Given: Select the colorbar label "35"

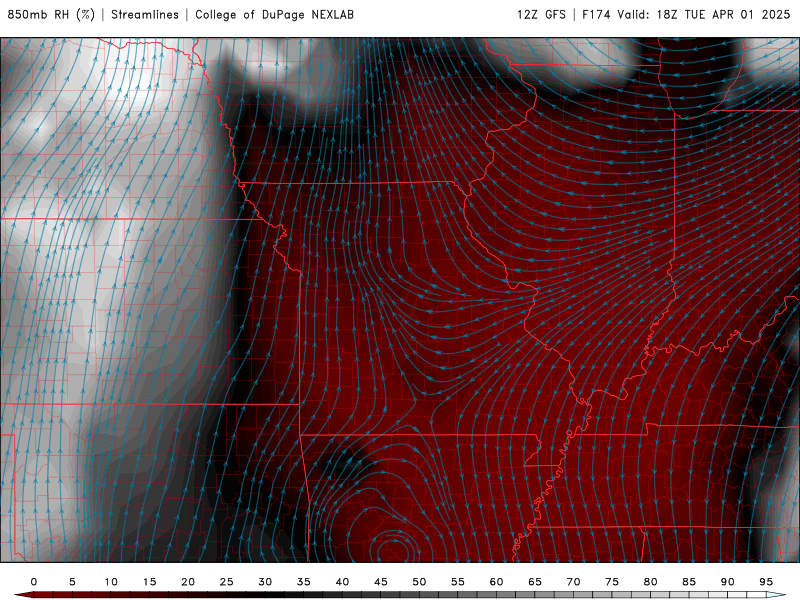Looking at the screenshot, I should [304, 582].
